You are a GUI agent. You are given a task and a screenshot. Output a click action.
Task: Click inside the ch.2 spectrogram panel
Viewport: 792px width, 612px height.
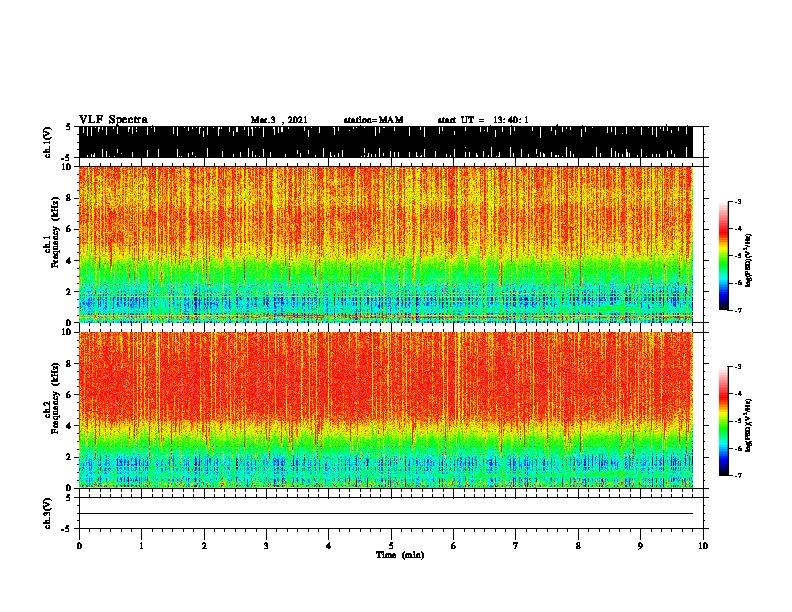385,410
